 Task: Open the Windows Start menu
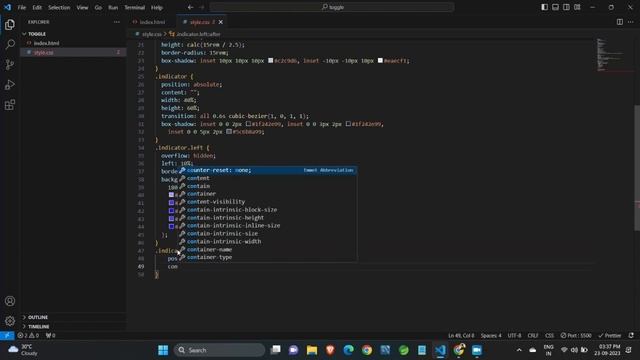163,350
